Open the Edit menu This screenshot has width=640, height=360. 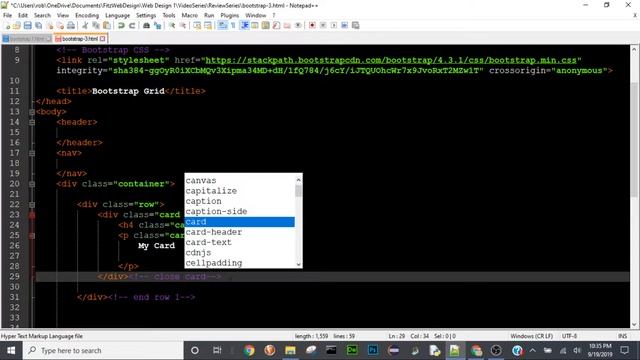pos(23,15)
